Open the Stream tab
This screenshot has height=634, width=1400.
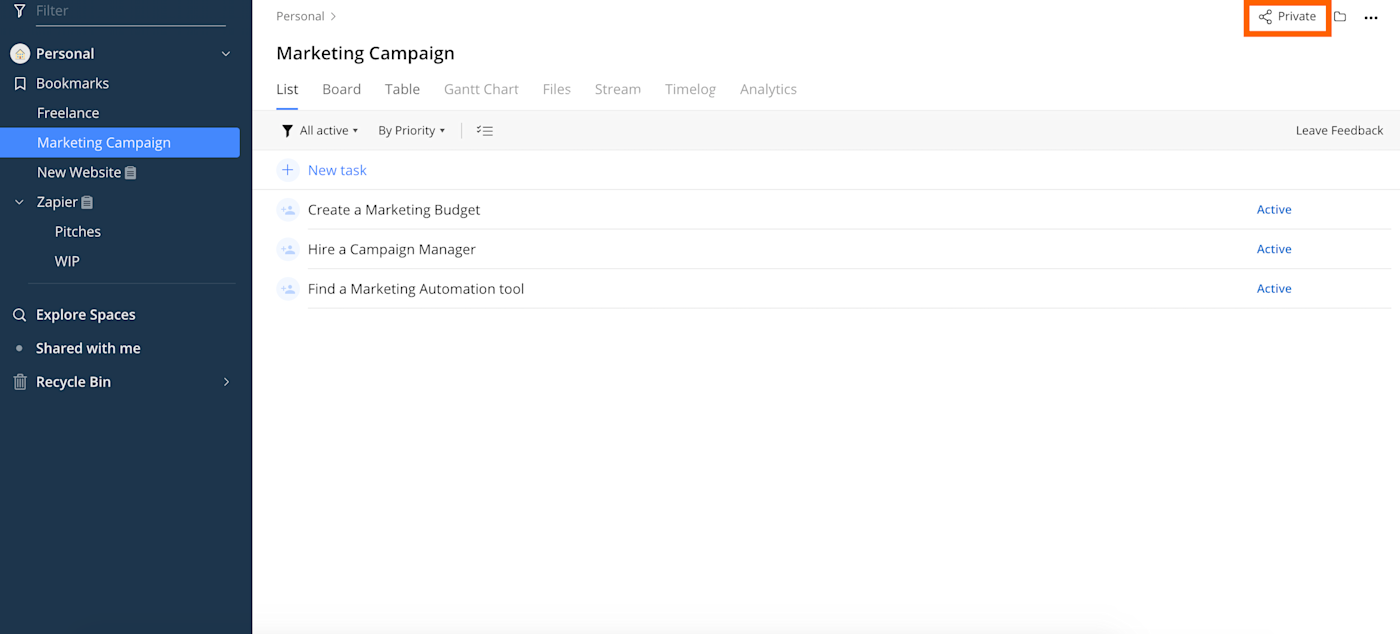click(618, 89)
